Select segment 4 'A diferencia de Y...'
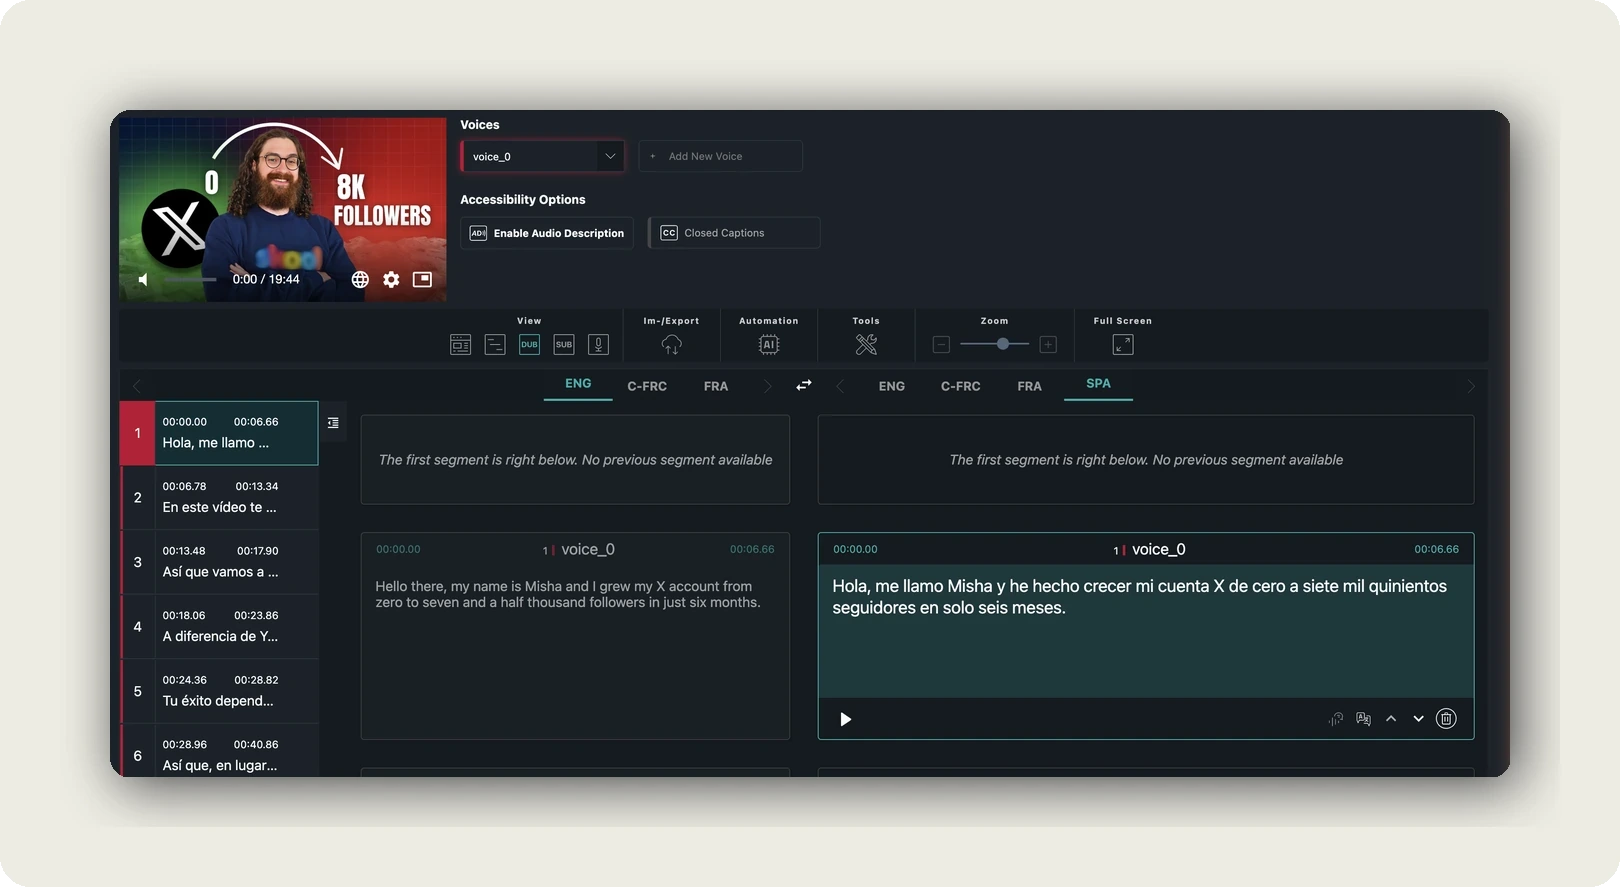1620x887 pixels. [x=219, y=626]
